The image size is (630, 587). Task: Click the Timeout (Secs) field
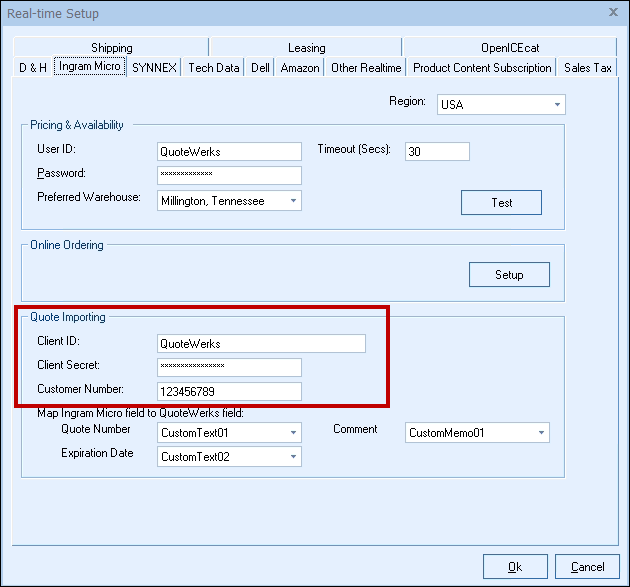(437, 151)
